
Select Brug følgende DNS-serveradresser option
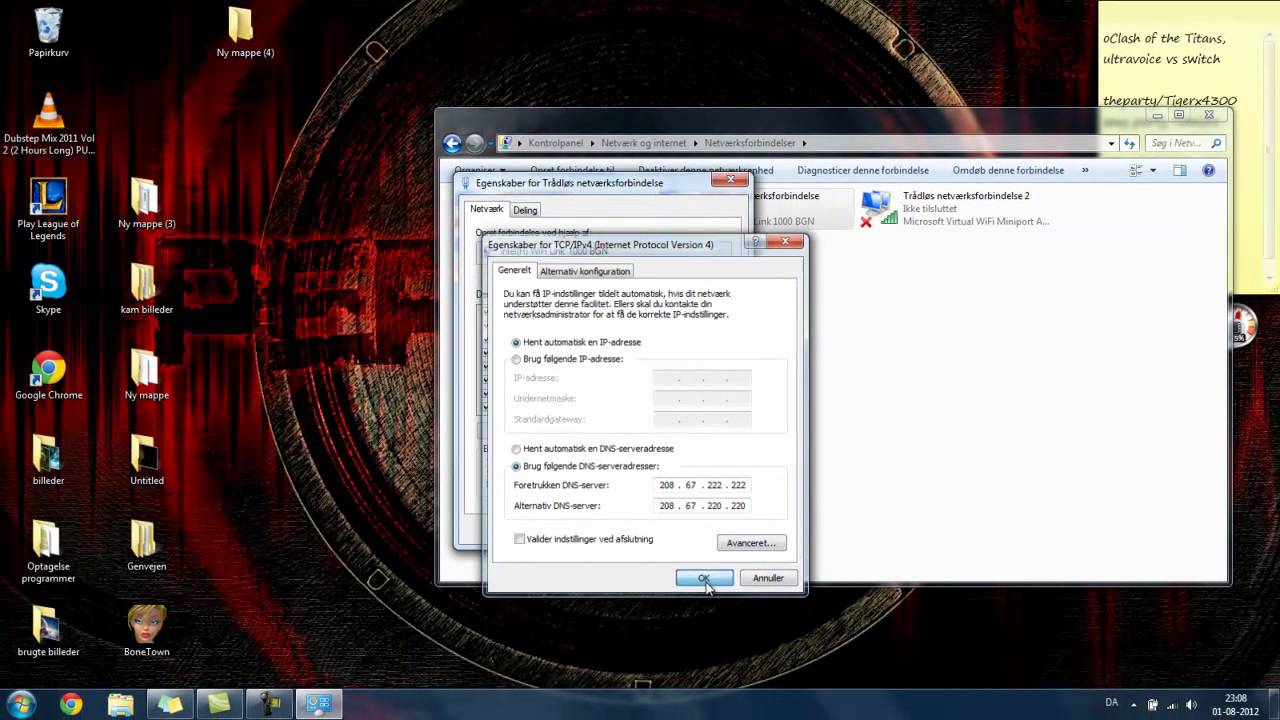(x=585, y=466)
